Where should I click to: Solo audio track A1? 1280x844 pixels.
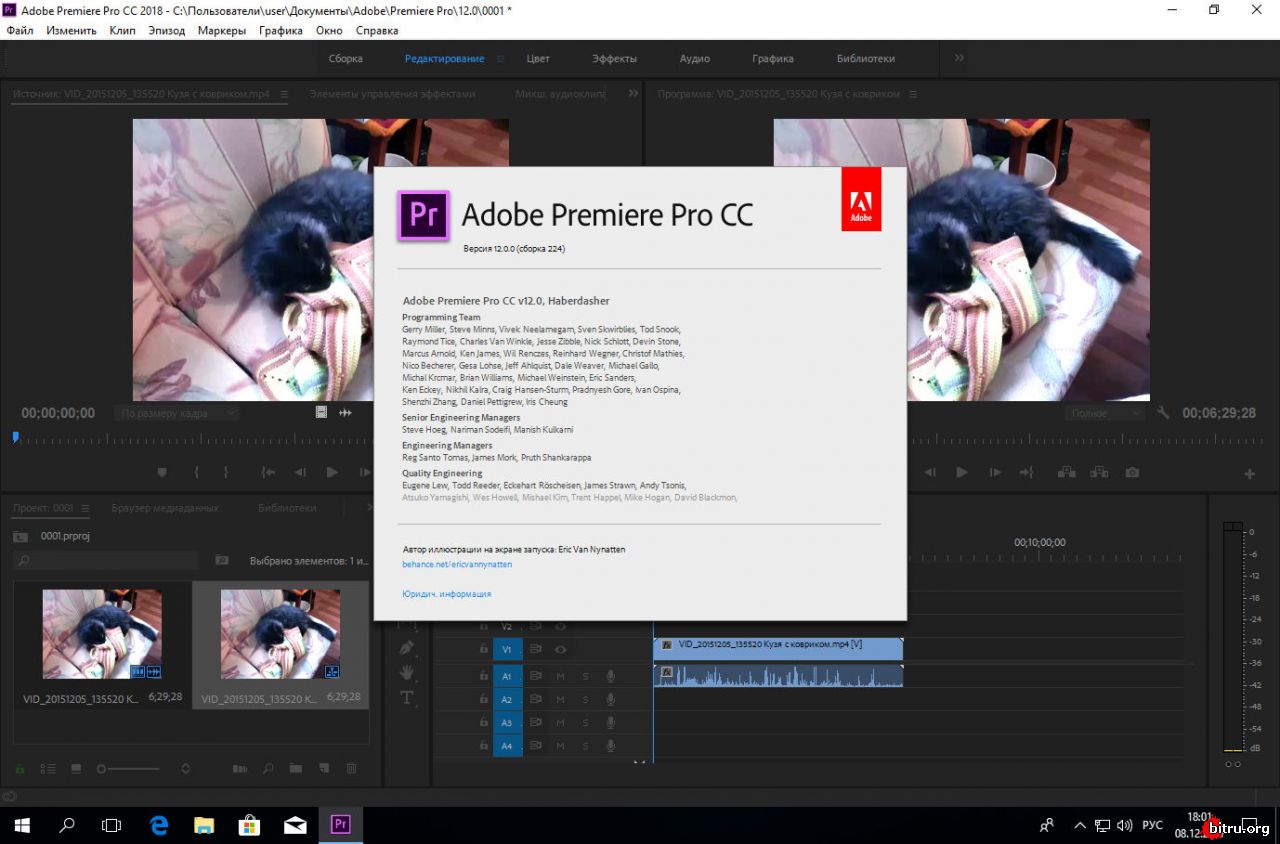click(x=586, y=676)
